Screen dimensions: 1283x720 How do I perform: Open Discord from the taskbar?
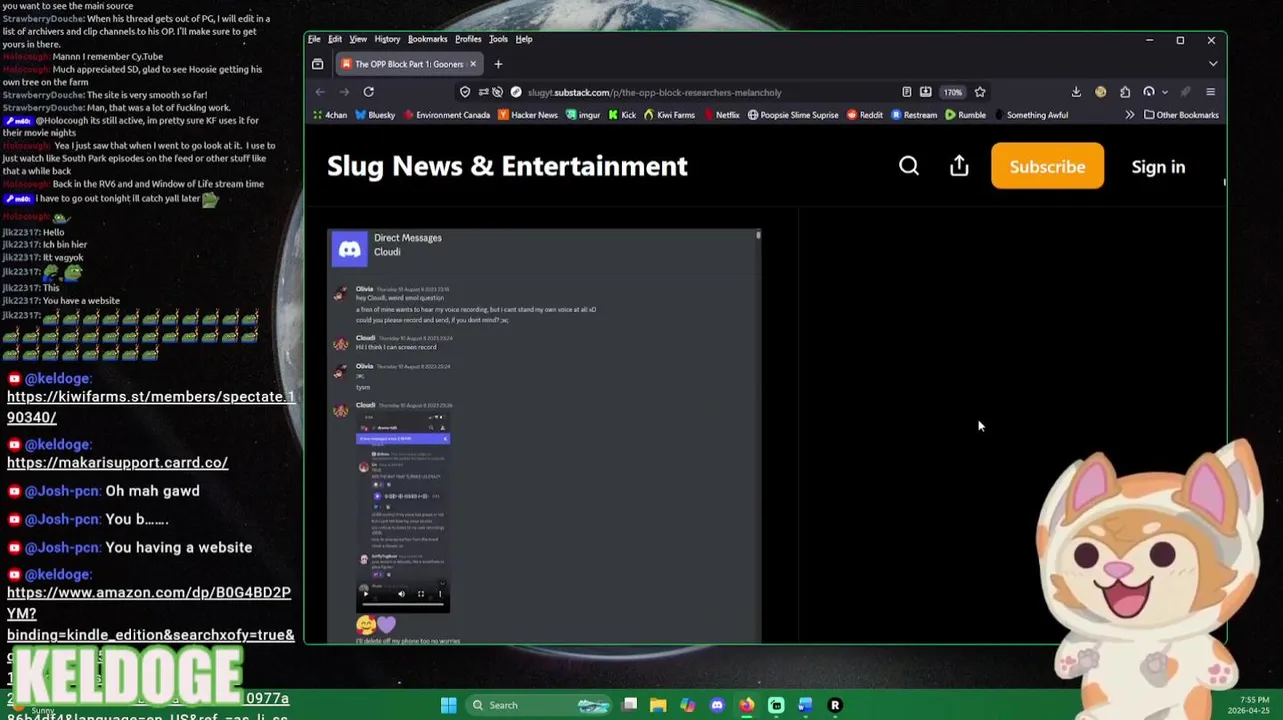(717, 706)
